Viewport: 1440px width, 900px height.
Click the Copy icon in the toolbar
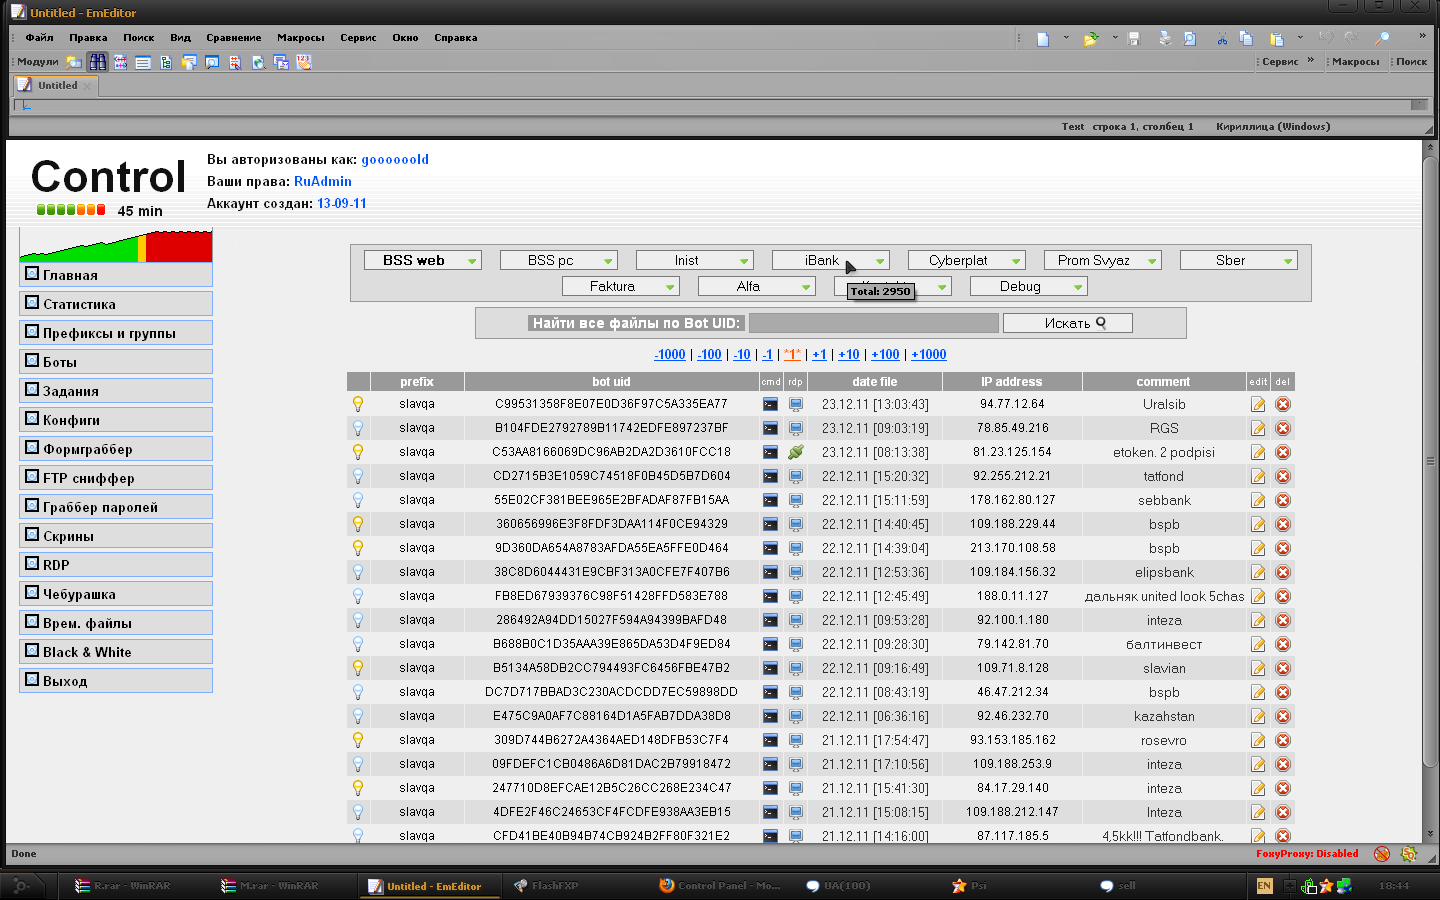[x=1246, y=39]
